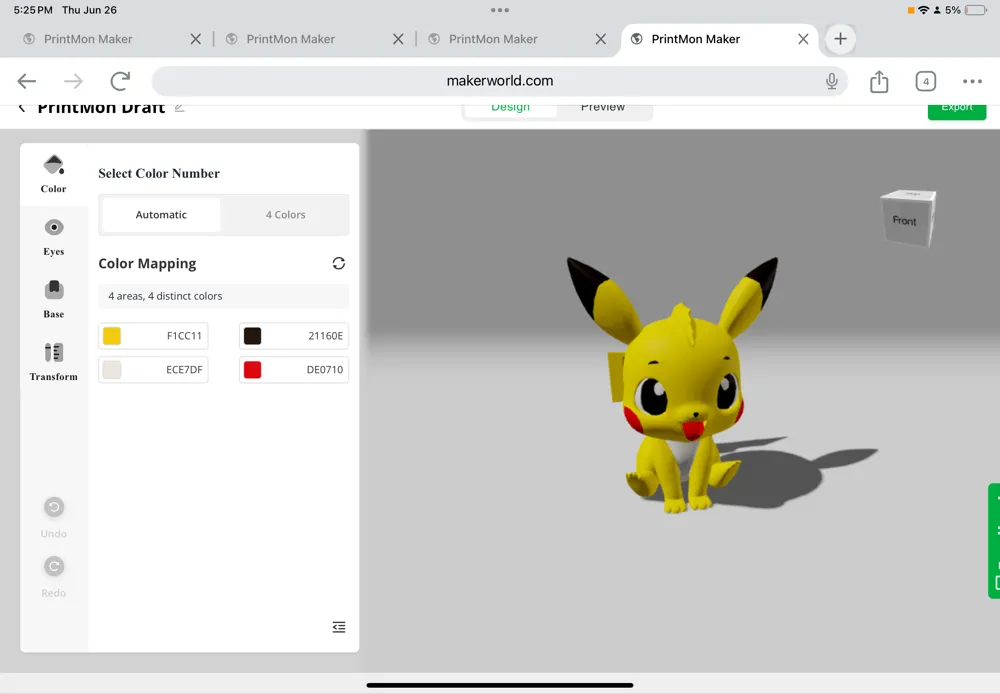The image size is (1000, 694).
Task: Open the green side tab at right edge
Action: [x=994, y=541]
